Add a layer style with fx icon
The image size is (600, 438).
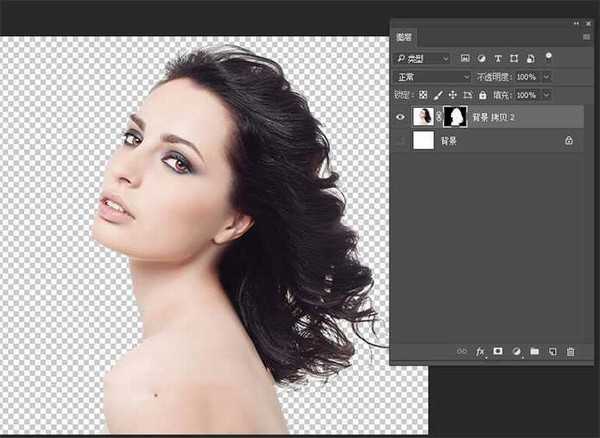(480, 352)
